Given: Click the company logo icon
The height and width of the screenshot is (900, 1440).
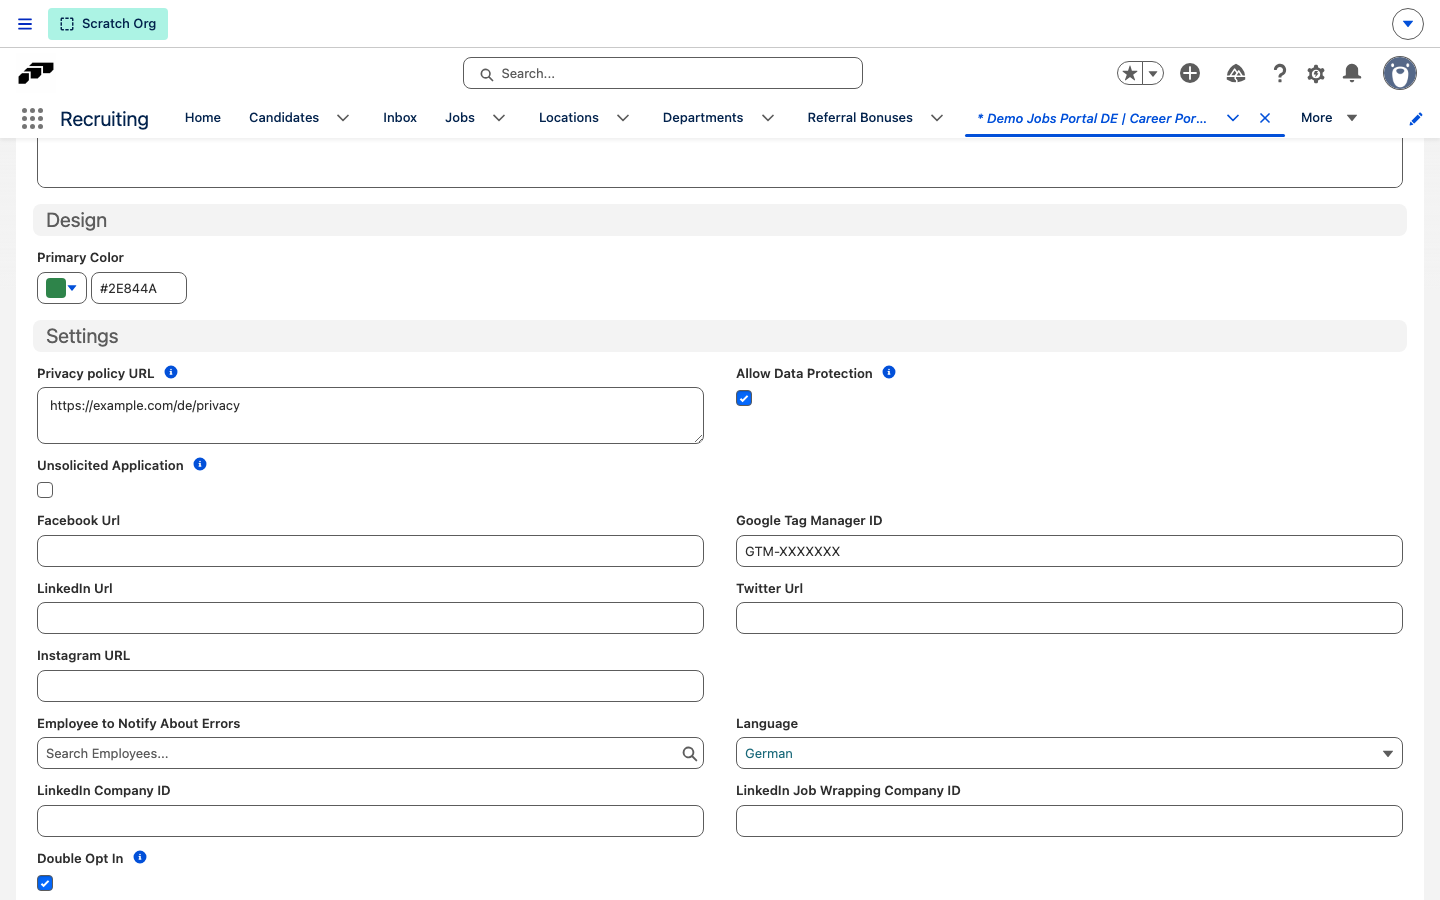Looking at the screenshot, I should click(x=36, y=73).
